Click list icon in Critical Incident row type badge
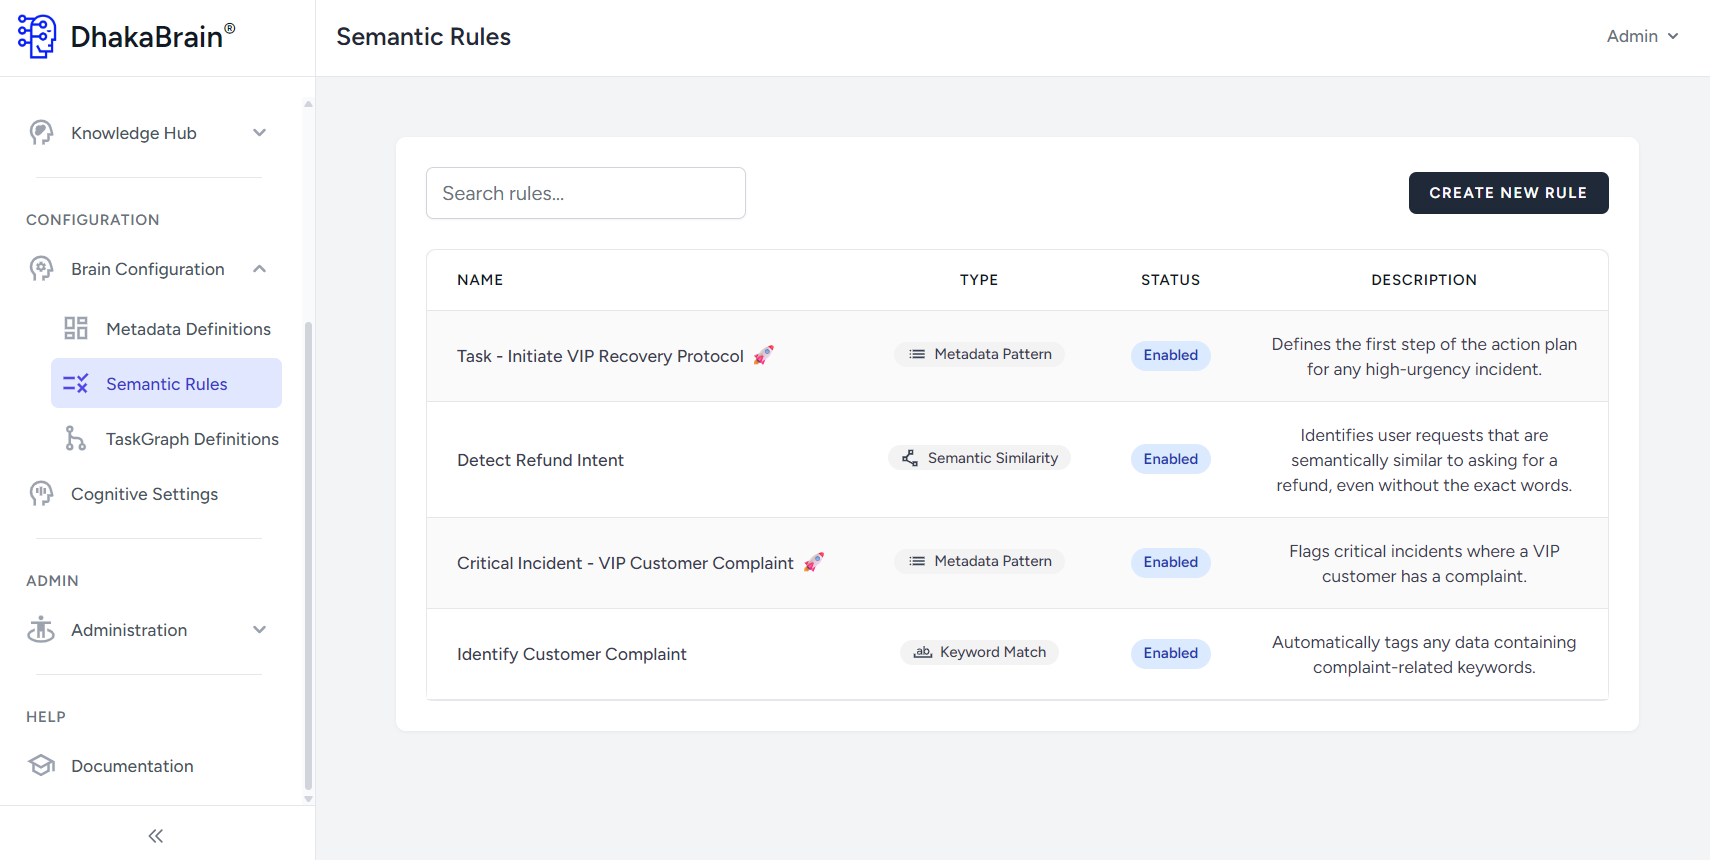Image resolution: width=1710 pixels, height=860 pixels. point(917,561)
